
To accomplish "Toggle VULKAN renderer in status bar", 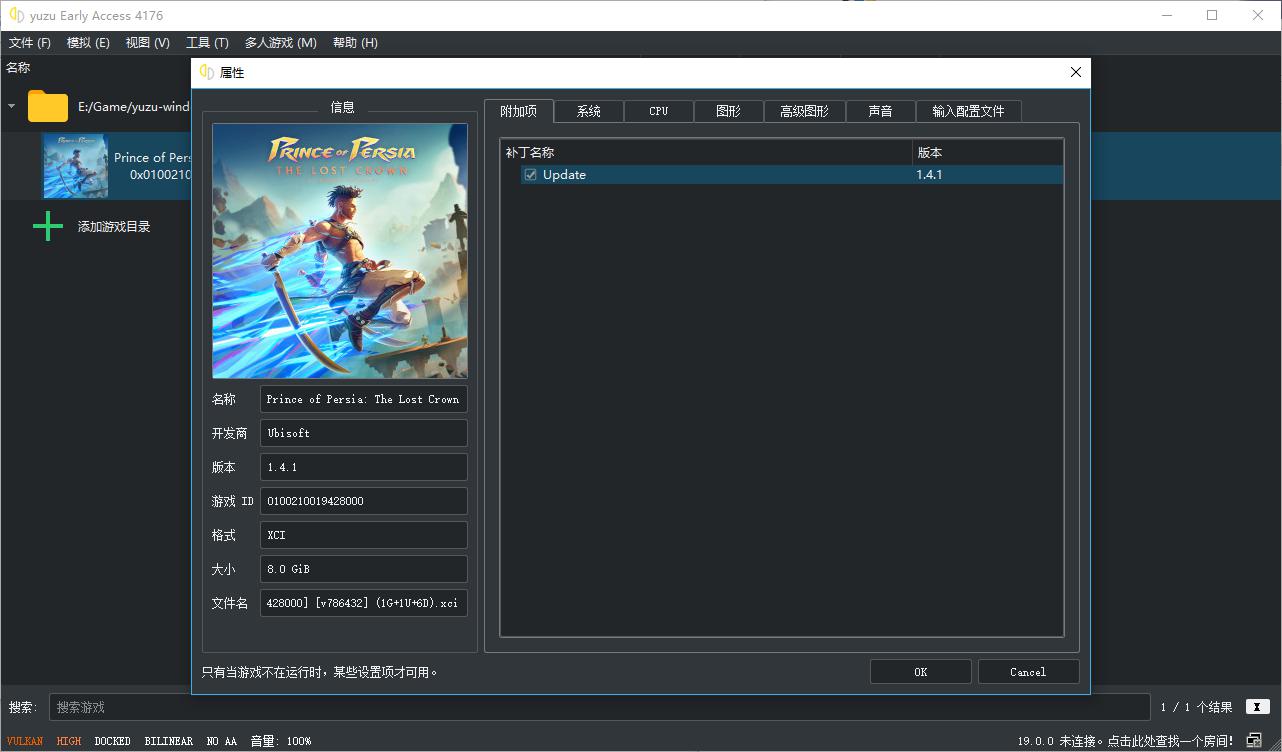I will tap(25, 741).
